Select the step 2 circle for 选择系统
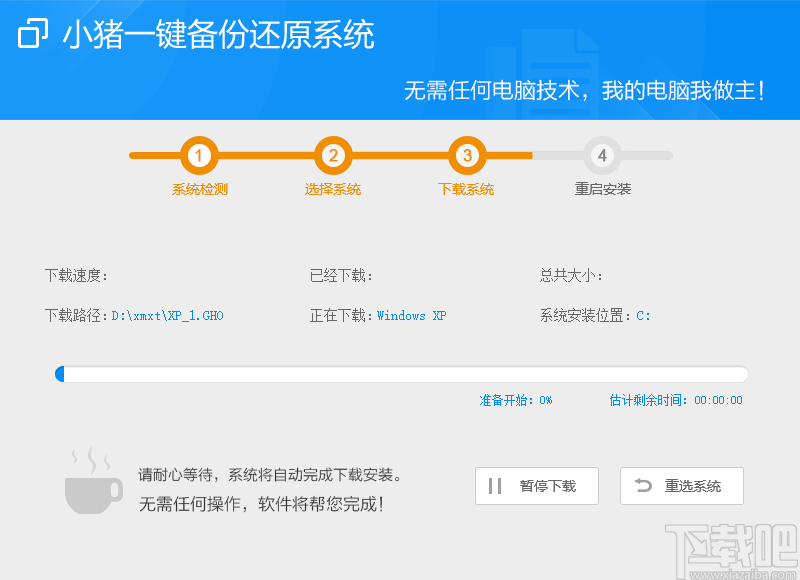 point(333,156)
